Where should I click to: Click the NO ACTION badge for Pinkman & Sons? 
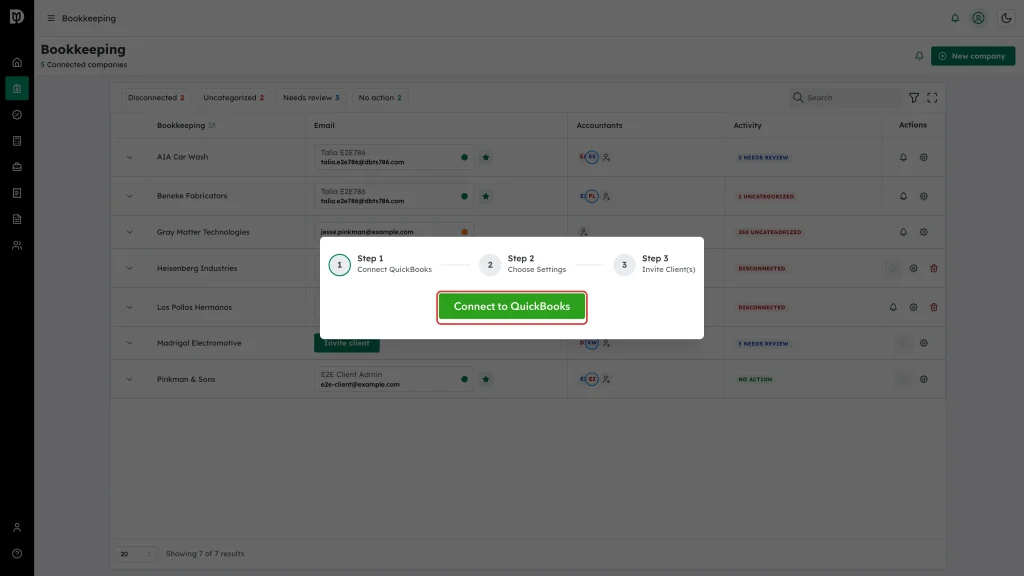755,379
